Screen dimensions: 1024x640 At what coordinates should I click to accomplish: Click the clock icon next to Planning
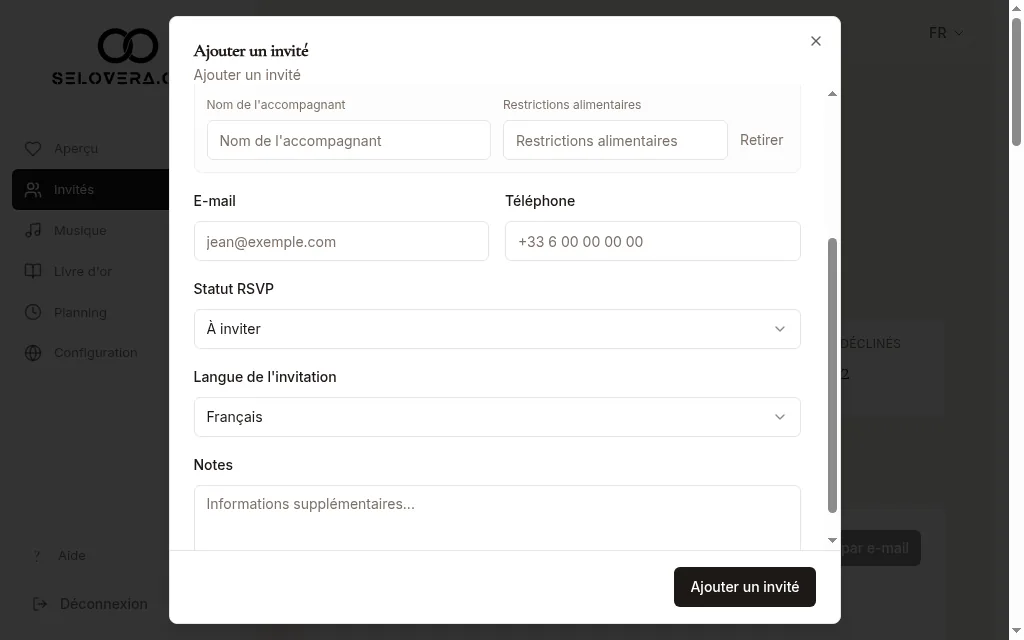tap(33, 312)
